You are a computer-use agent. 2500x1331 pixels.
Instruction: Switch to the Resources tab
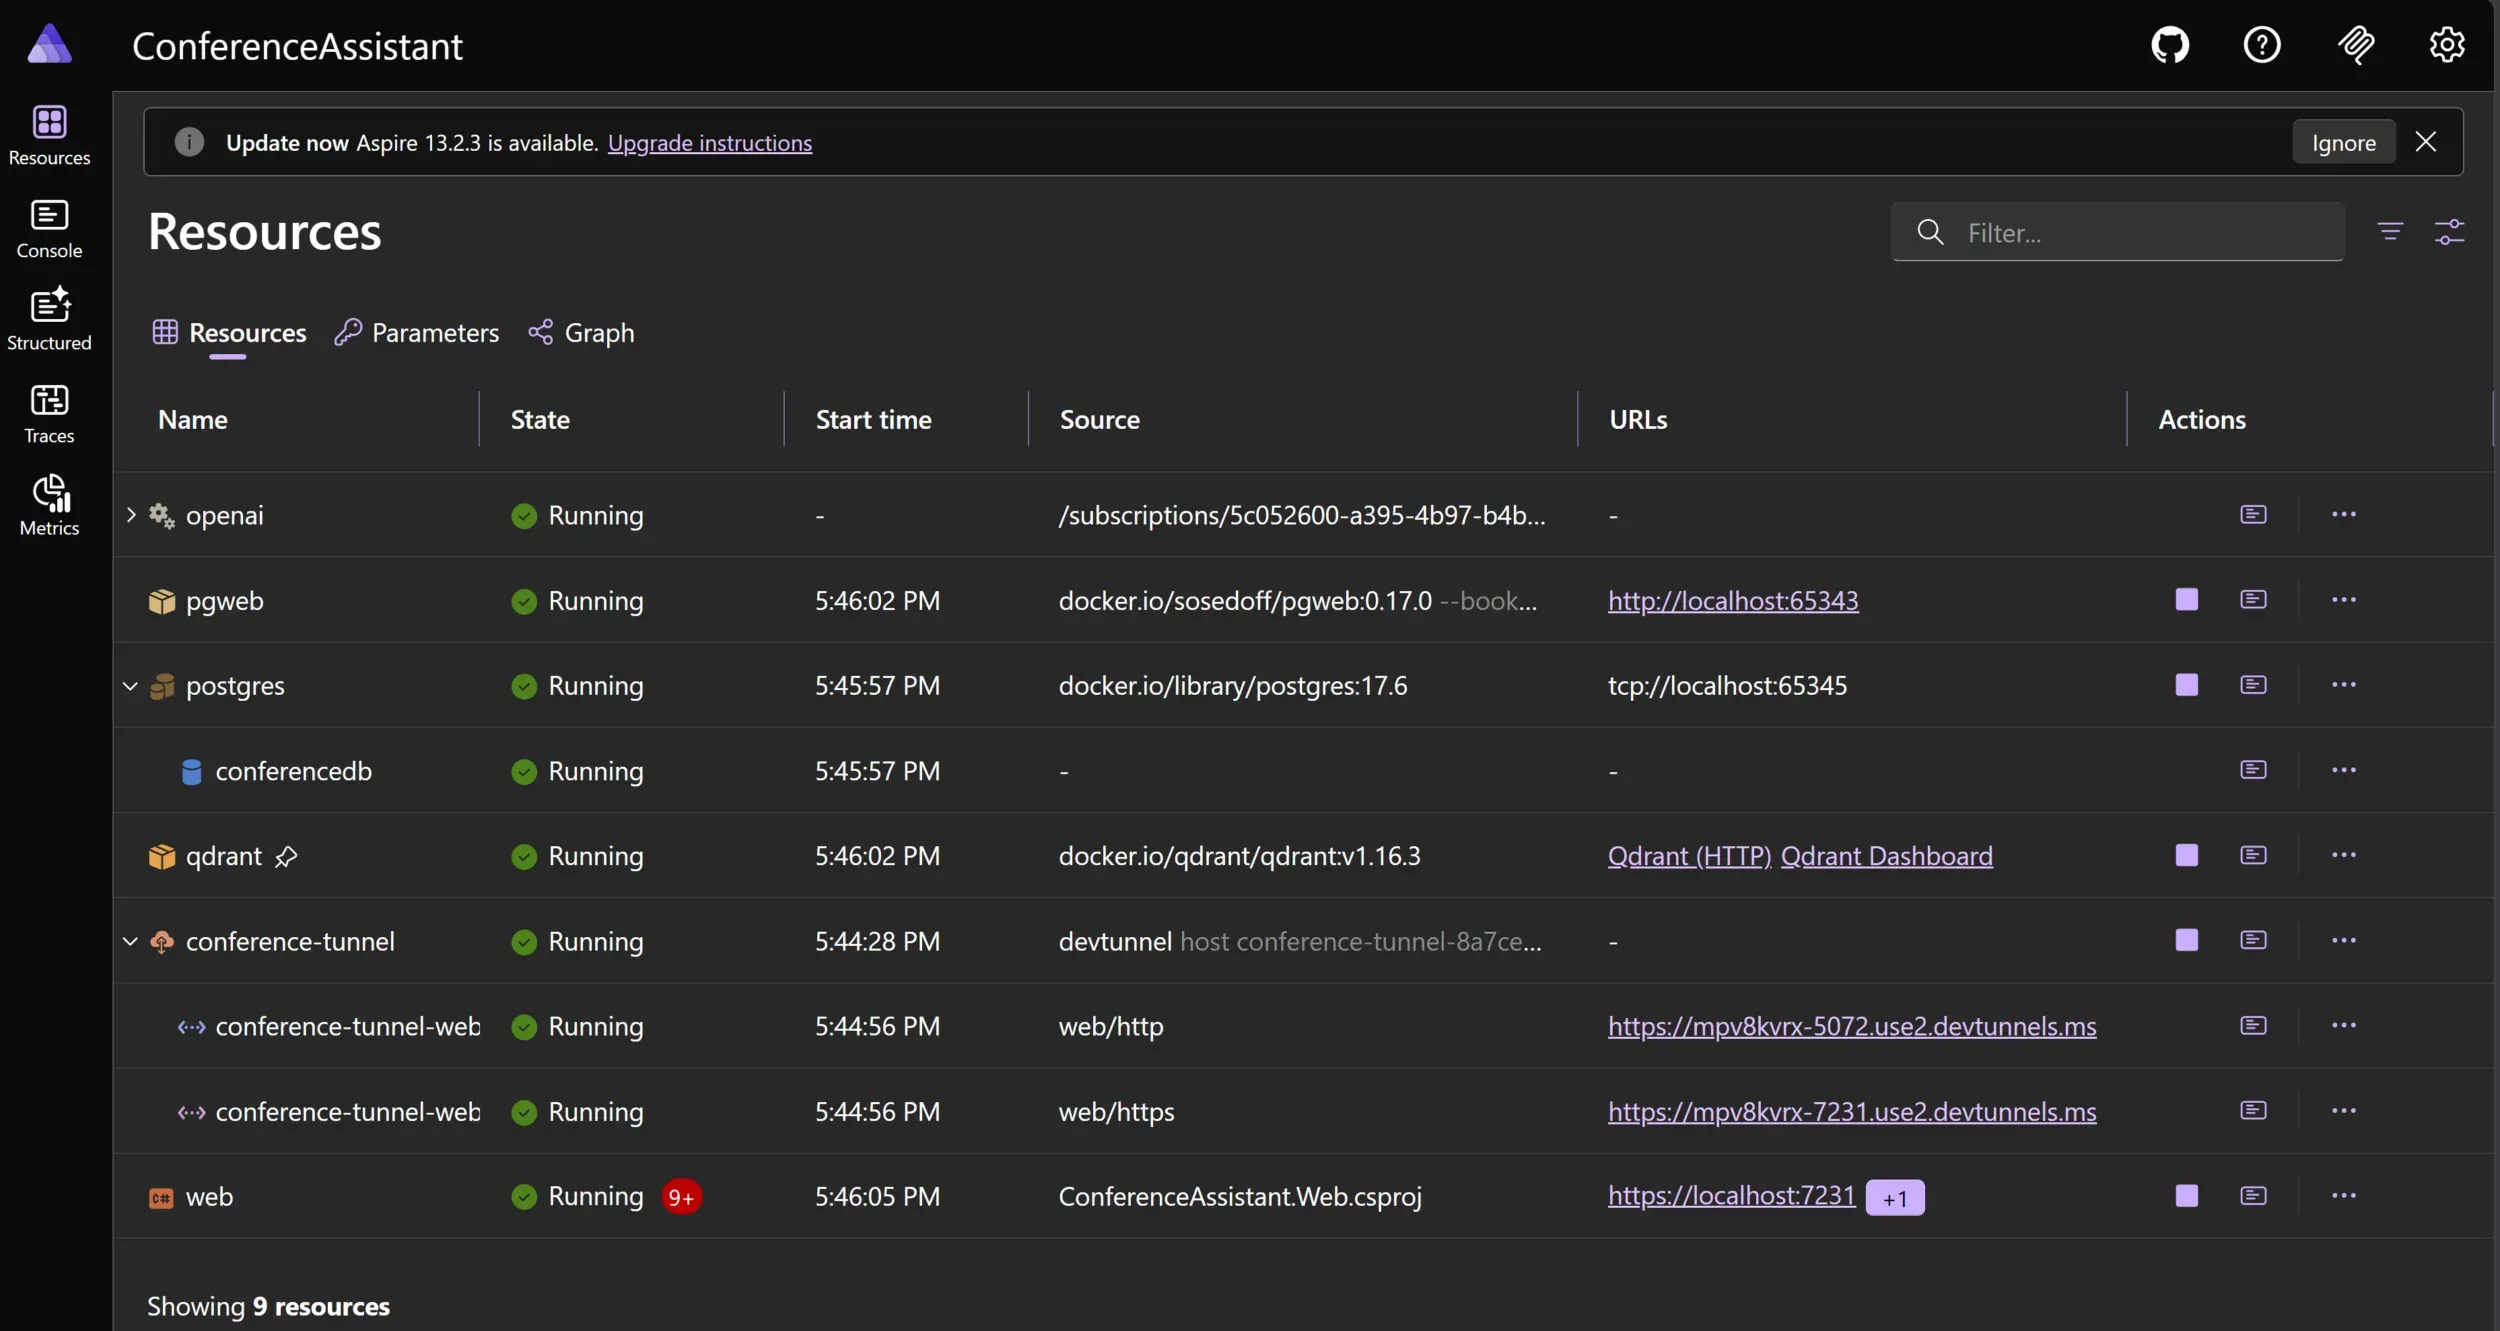click(229, 333)
